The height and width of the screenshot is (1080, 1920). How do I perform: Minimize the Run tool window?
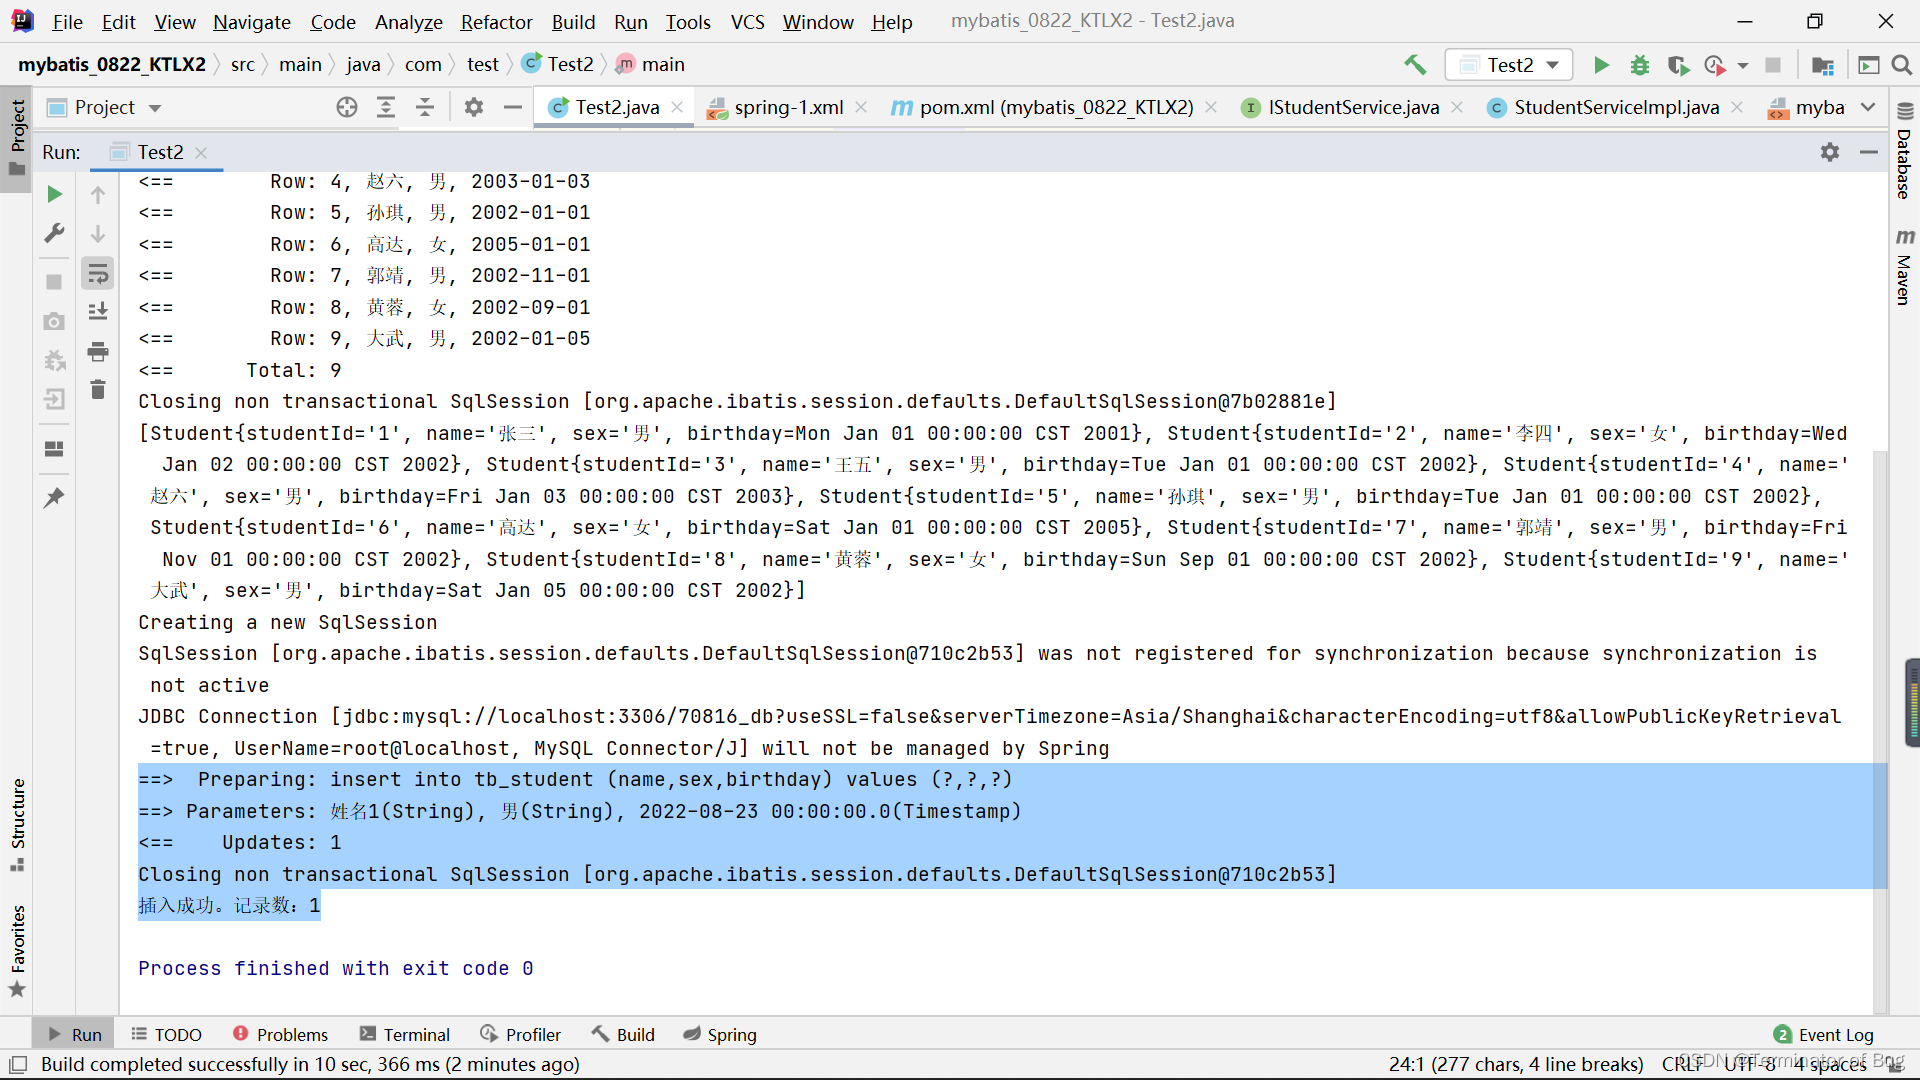1869,152
